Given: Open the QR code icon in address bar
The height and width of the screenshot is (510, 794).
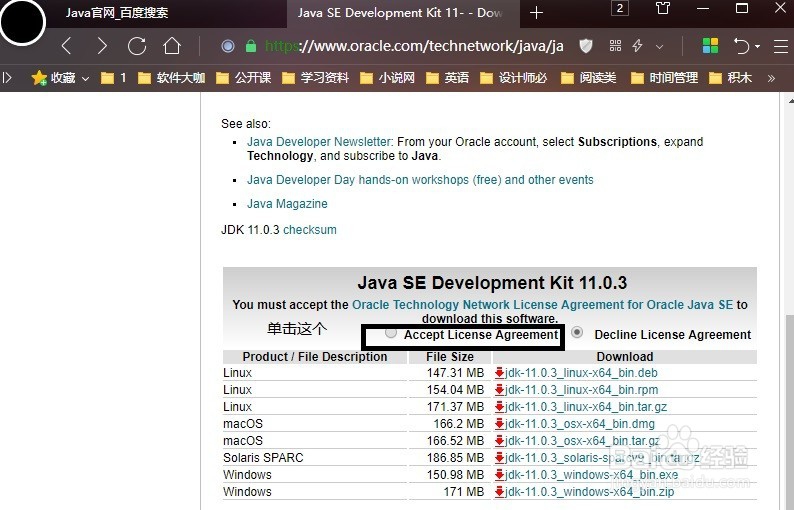Looking at the screenshot, I should point(615,46).
